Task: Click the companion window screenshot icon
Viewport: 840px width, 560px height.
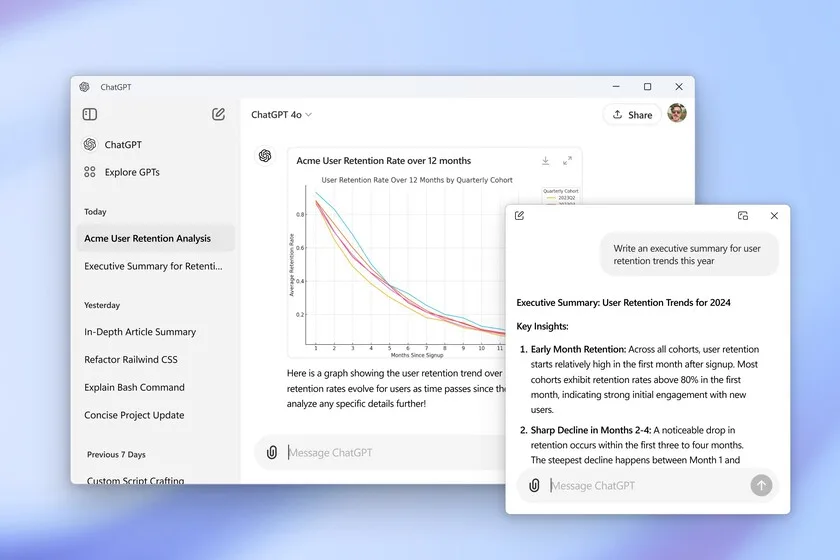Action: click(x=743, y=215)
